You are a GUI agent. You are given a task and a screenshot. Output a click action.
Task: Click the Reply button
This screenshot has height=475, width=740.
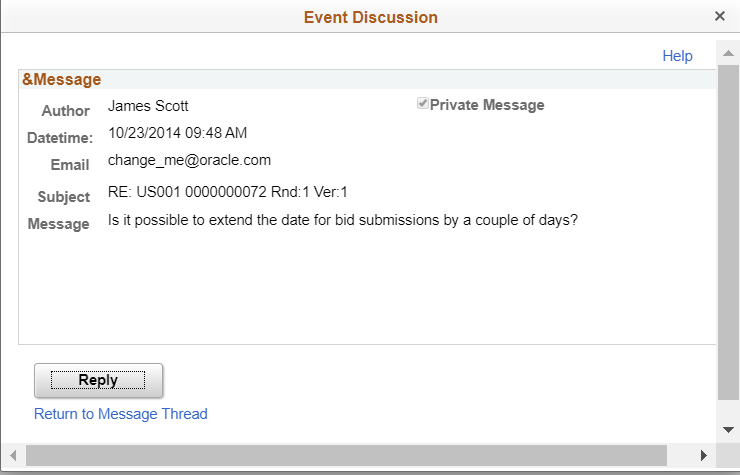[98, 380]
